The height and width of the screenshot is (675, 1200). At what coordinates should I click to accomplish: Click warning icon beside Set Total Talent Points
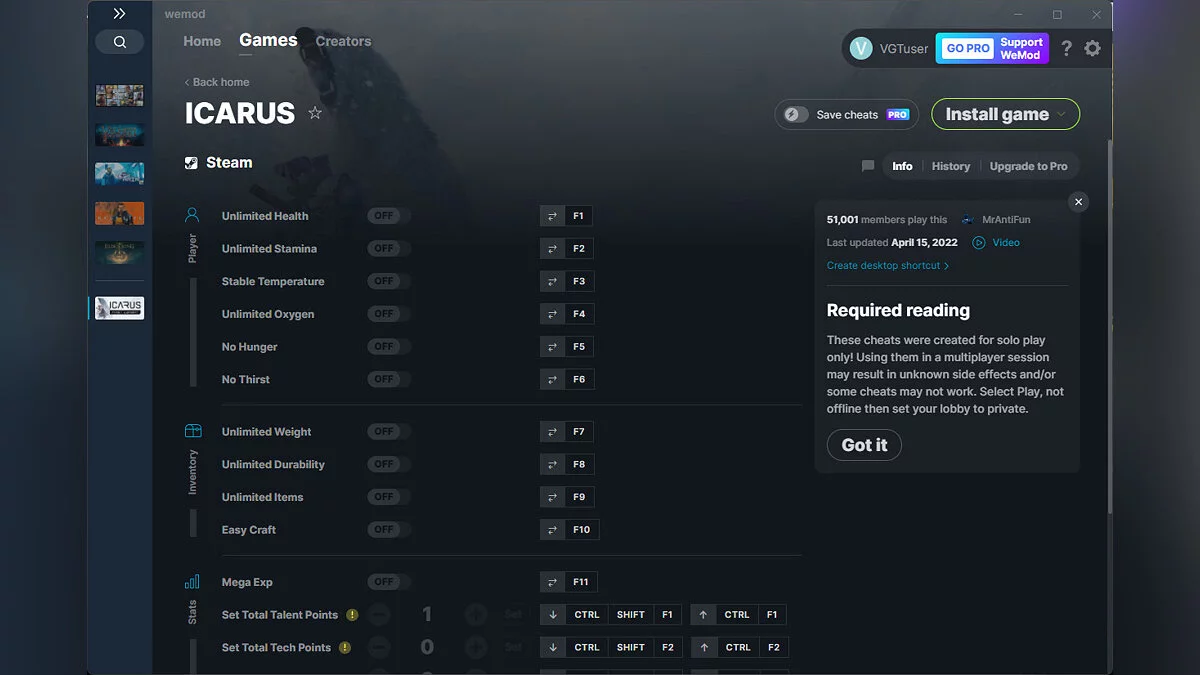coord(352,615)
